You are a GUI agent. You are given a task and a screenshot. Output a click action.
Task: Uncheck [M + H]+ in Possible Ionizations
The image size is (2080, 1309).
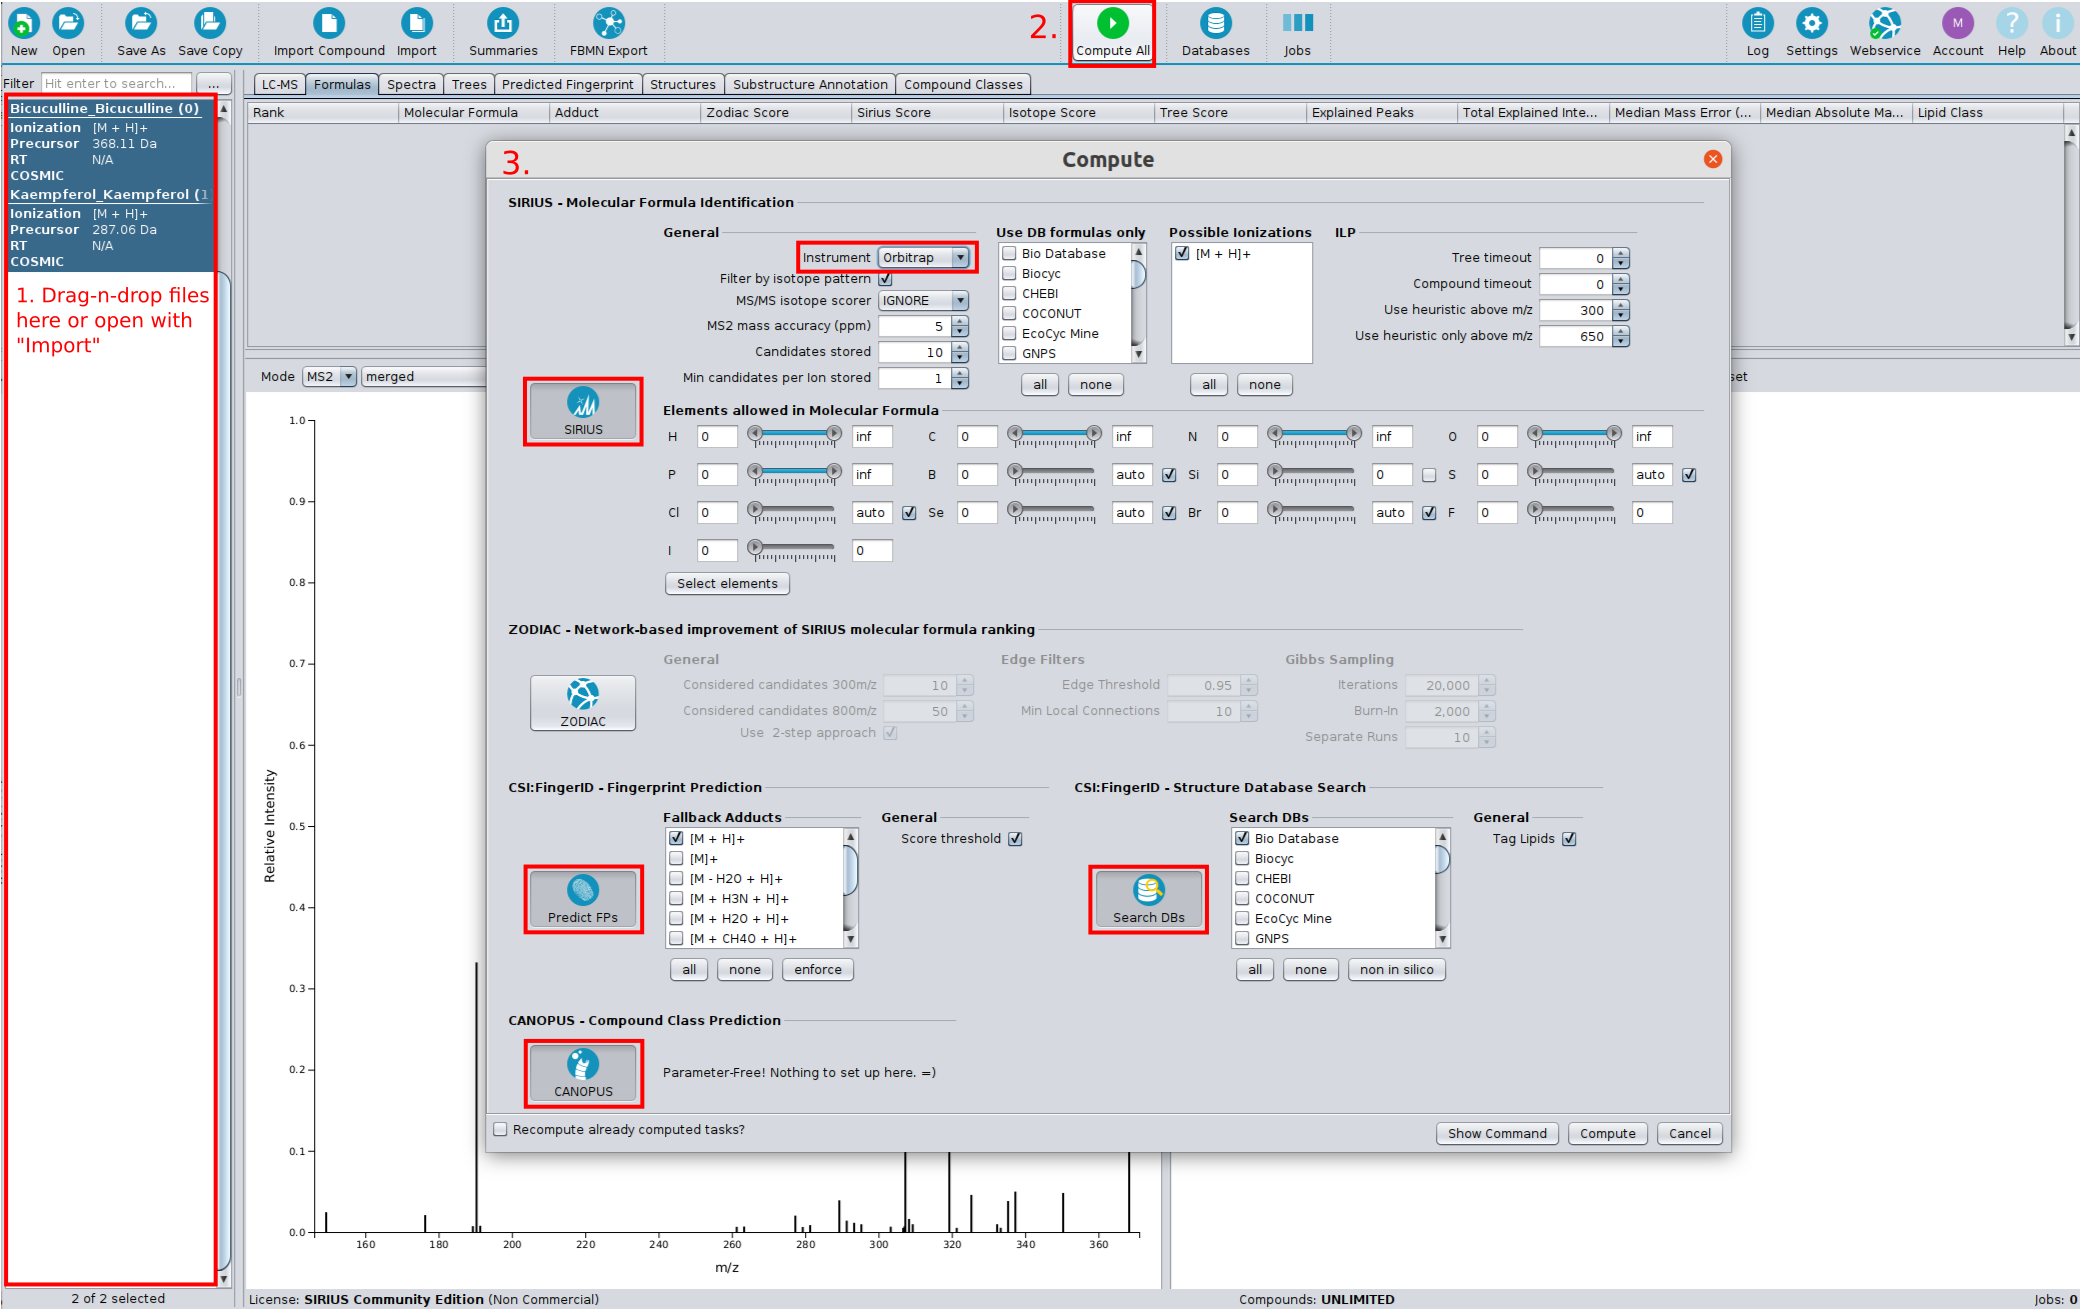pyautogui.click(x=1183, y=254)
